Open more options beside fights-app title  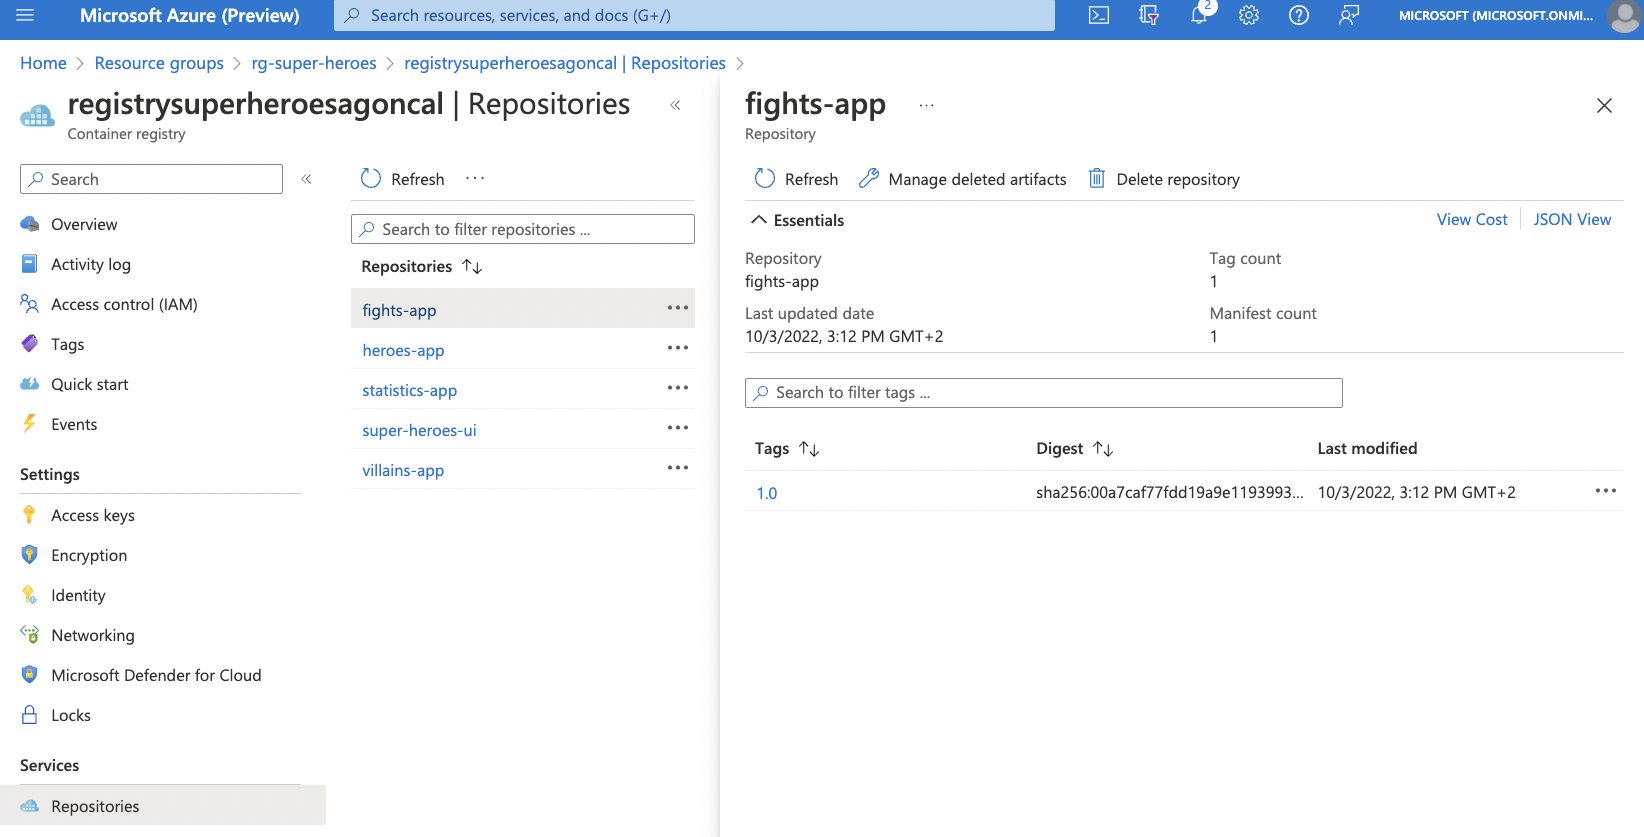[927, 105]
